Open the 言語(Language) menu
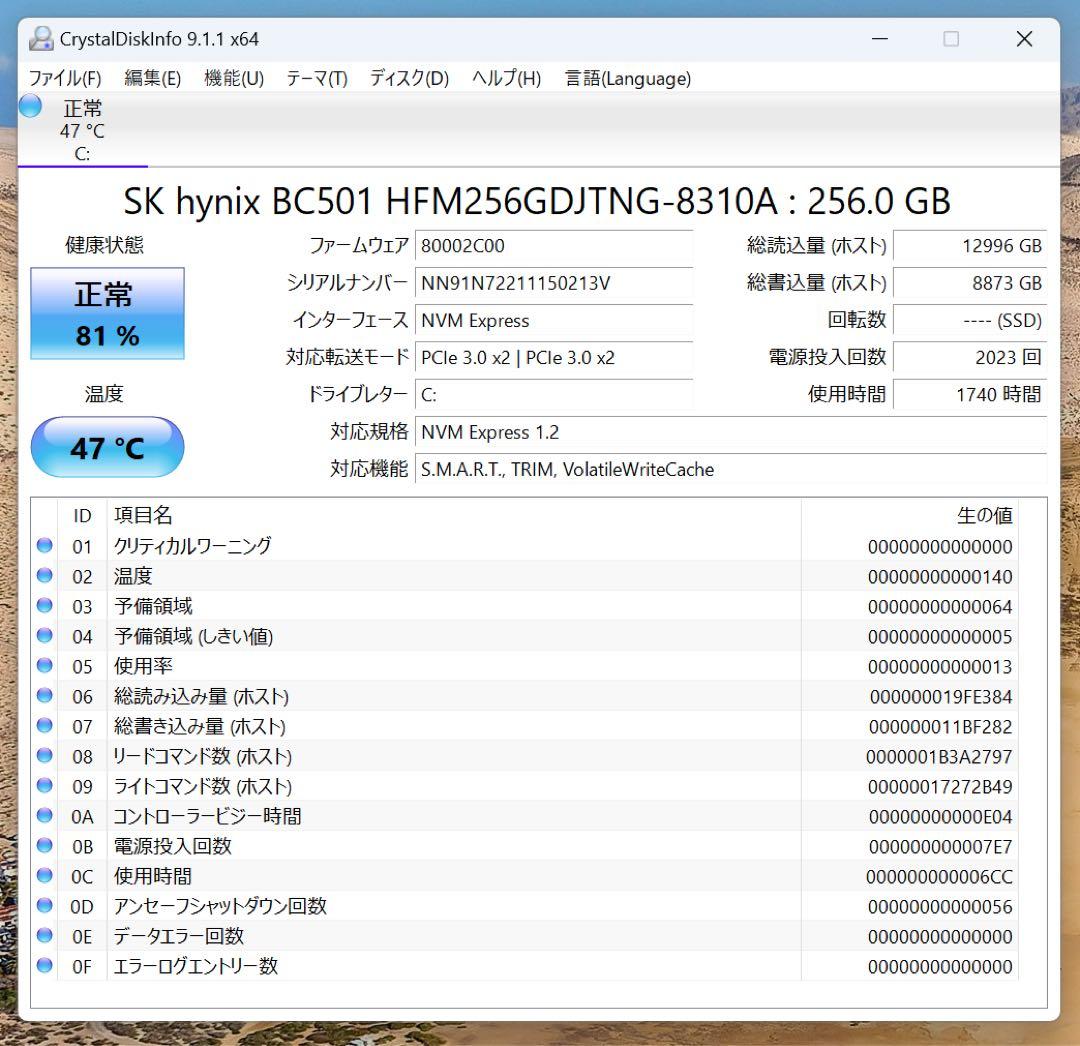 [627, 79]
